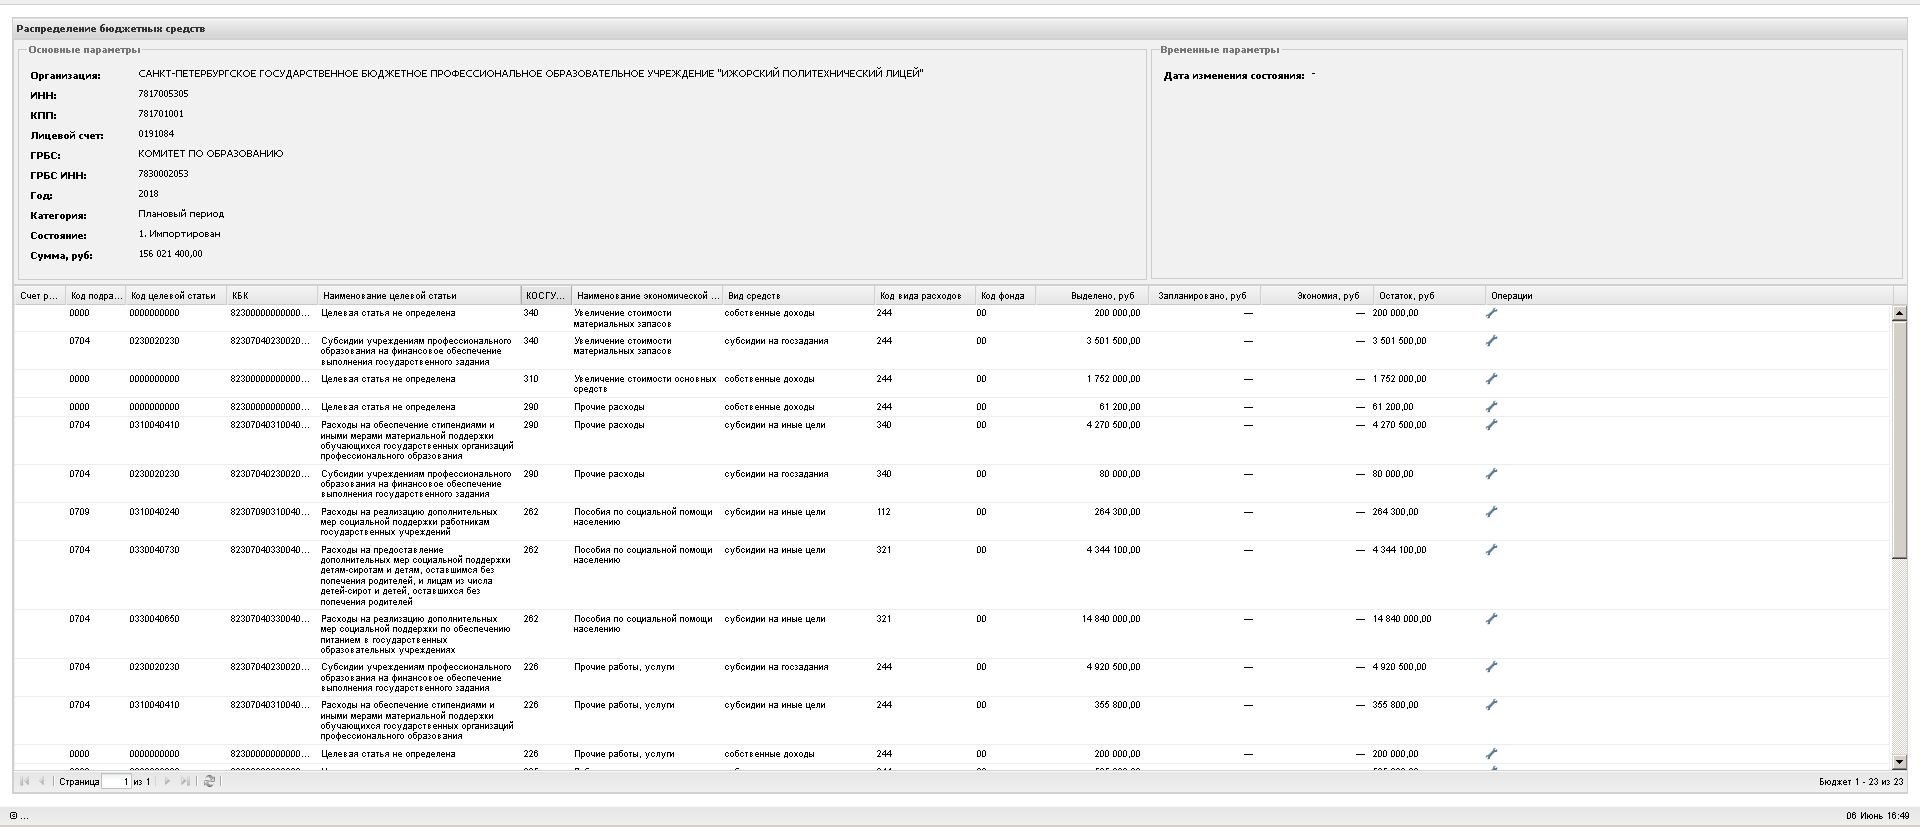This screenshot has width=1920, height=828.
Task: Select the Сумма value 156 021 400,00
Action: click(x=171, y=254)
